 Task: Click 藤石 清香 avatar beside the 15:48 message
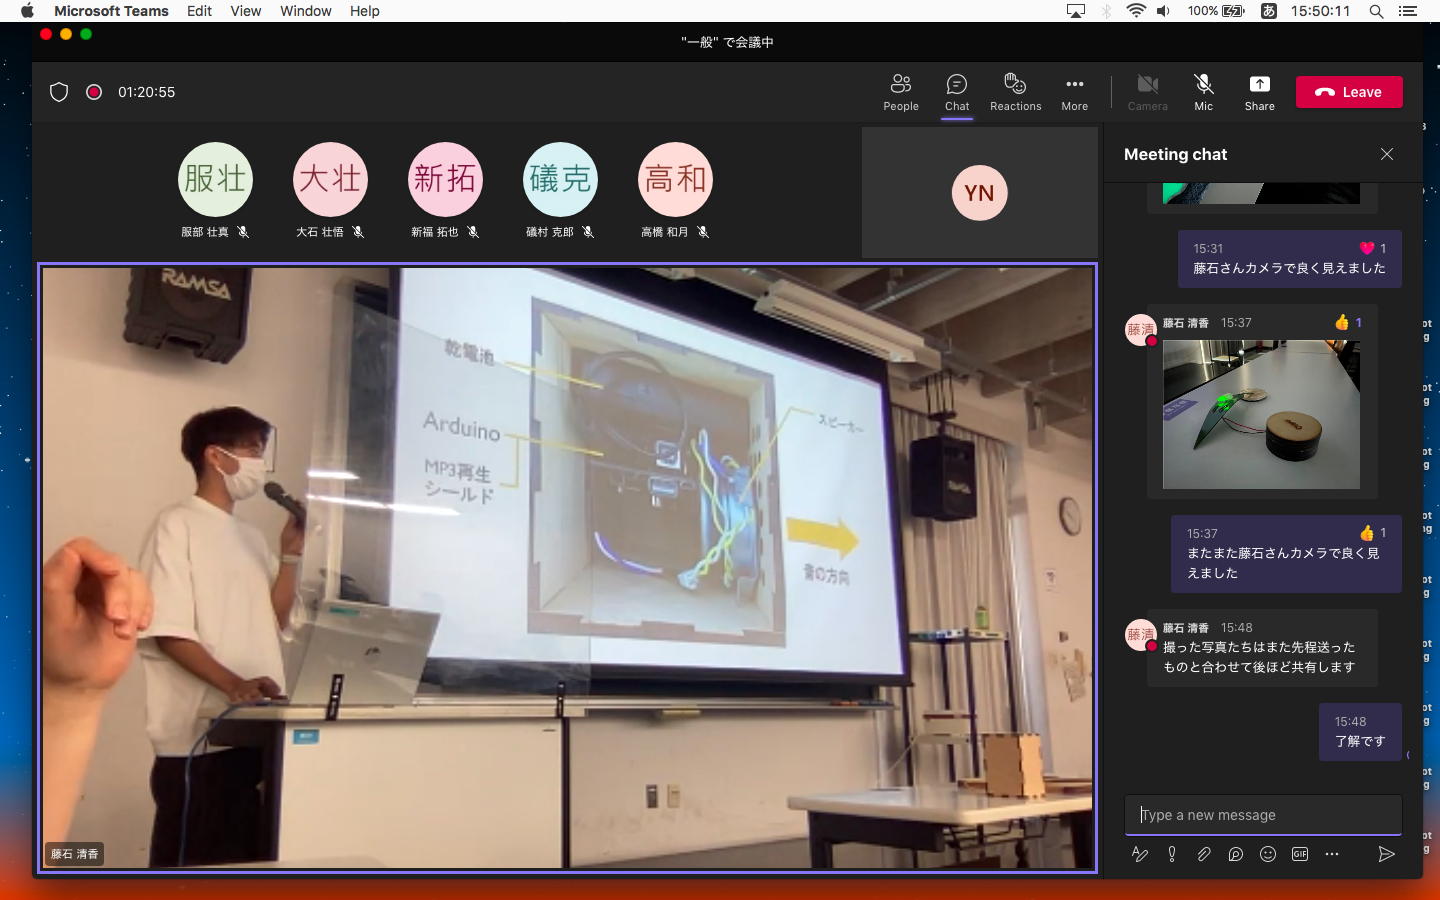point(1140,635)
